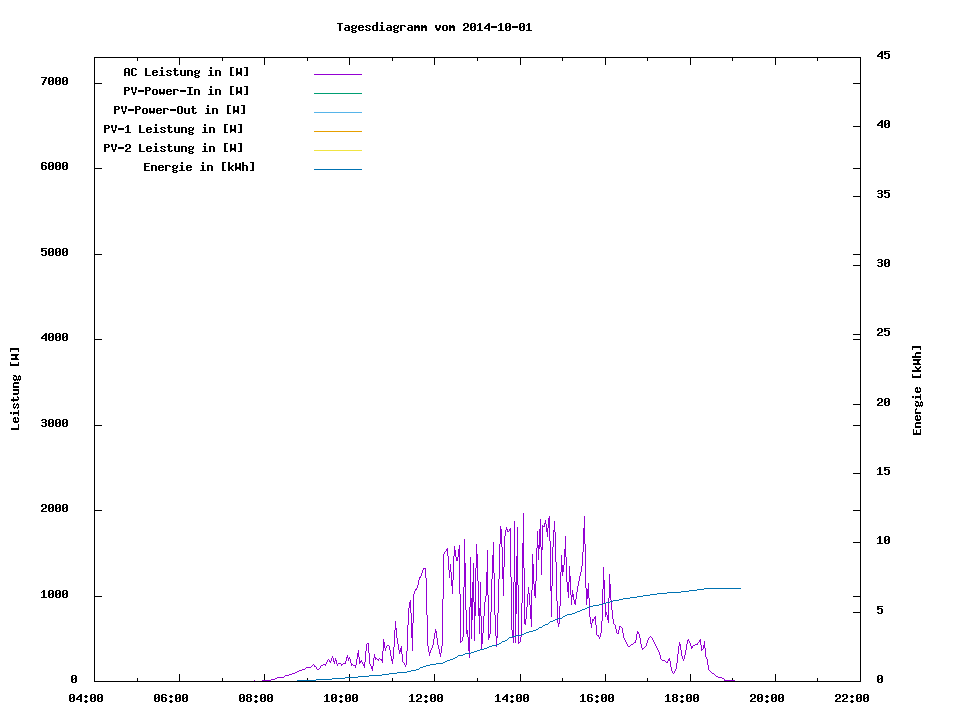Click the purple line sample beside AC Leistung

pyautogui.click(x=337, y=74)
